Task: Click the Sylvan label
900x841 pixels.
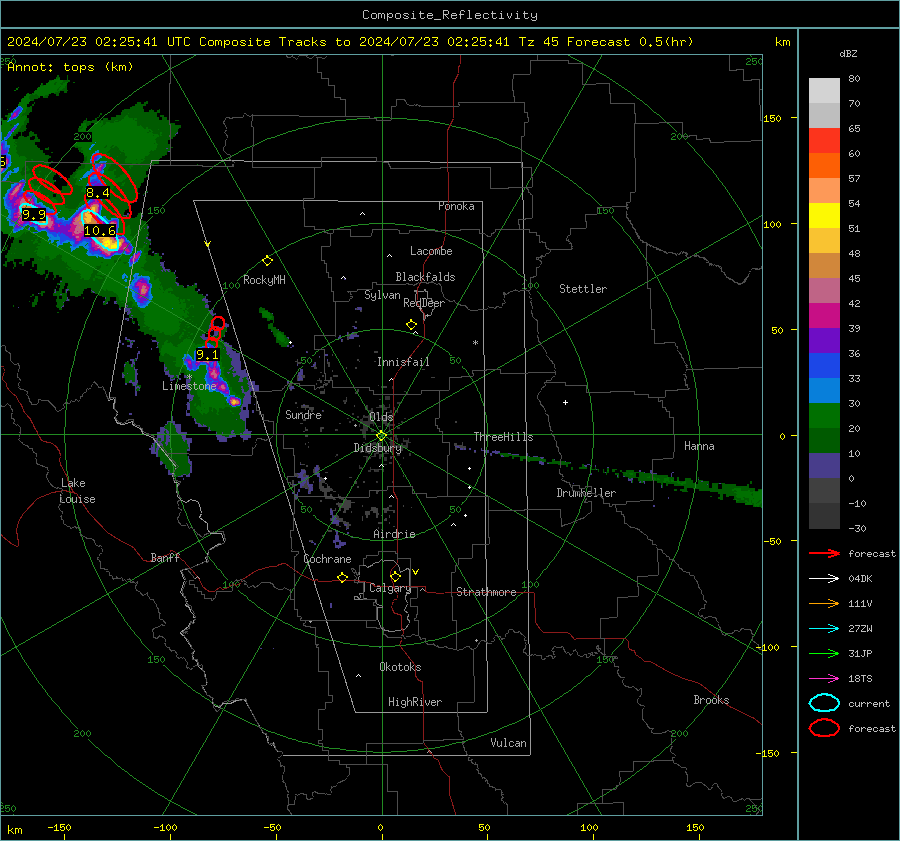Action: tap(382, 295)
